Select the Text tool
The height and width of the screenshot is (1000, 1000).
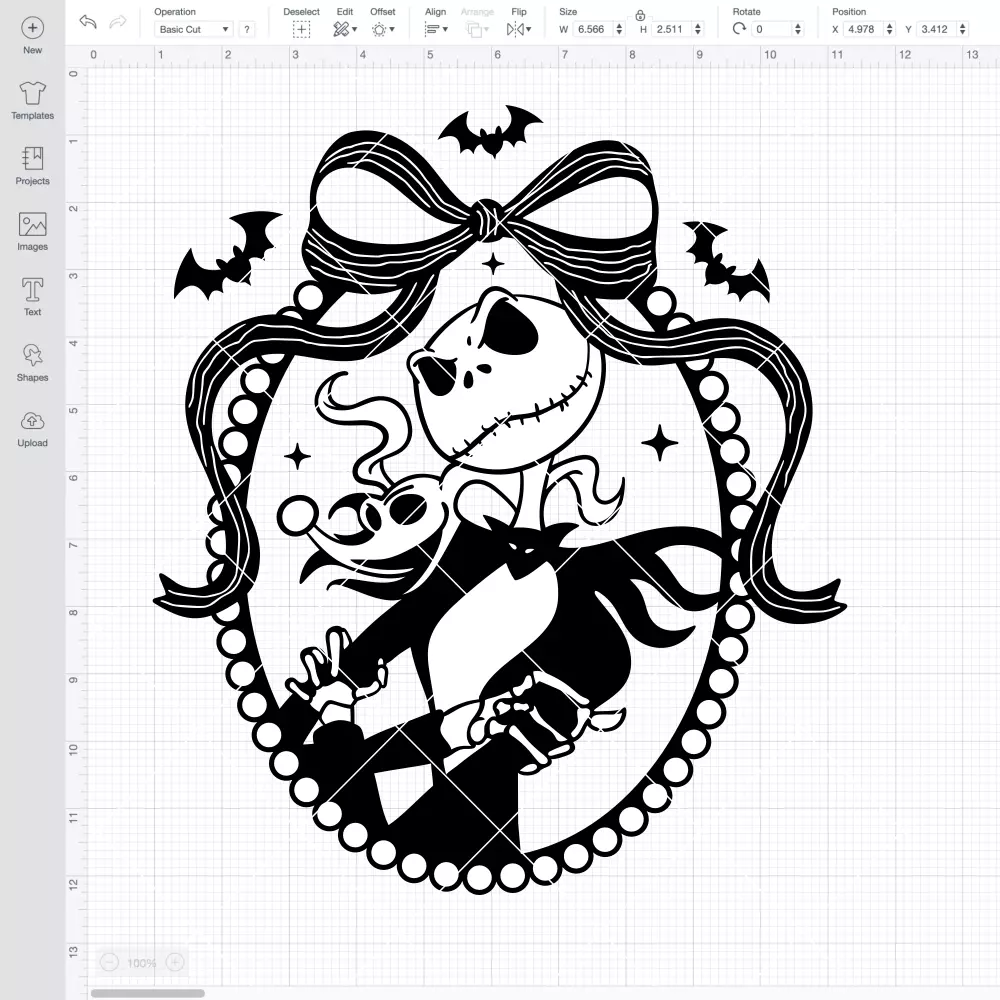click(x=33, y=297)
